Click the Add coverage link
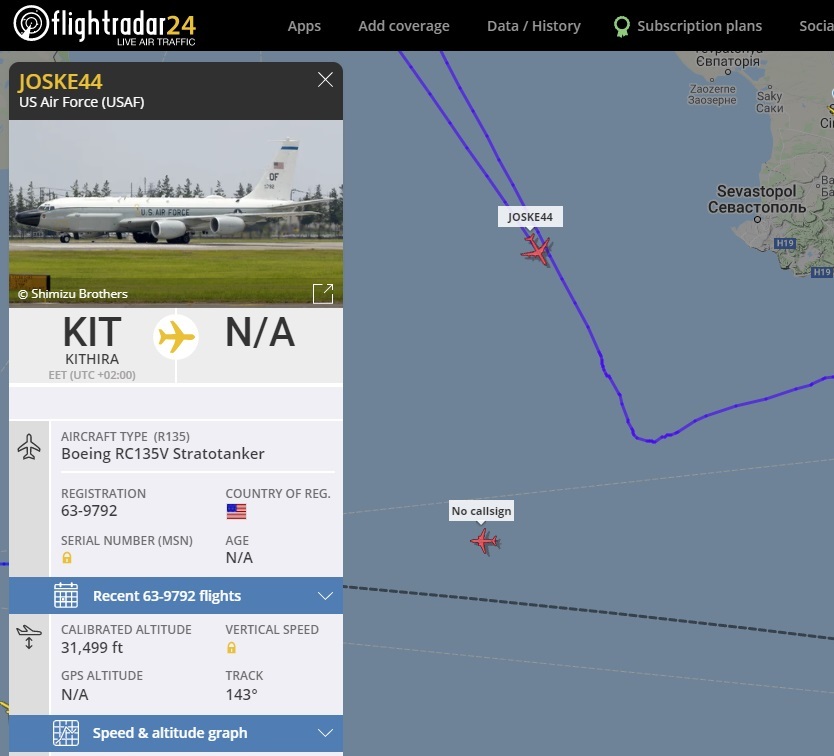This screenshot has height=756, width=834. tap(404, 26)
